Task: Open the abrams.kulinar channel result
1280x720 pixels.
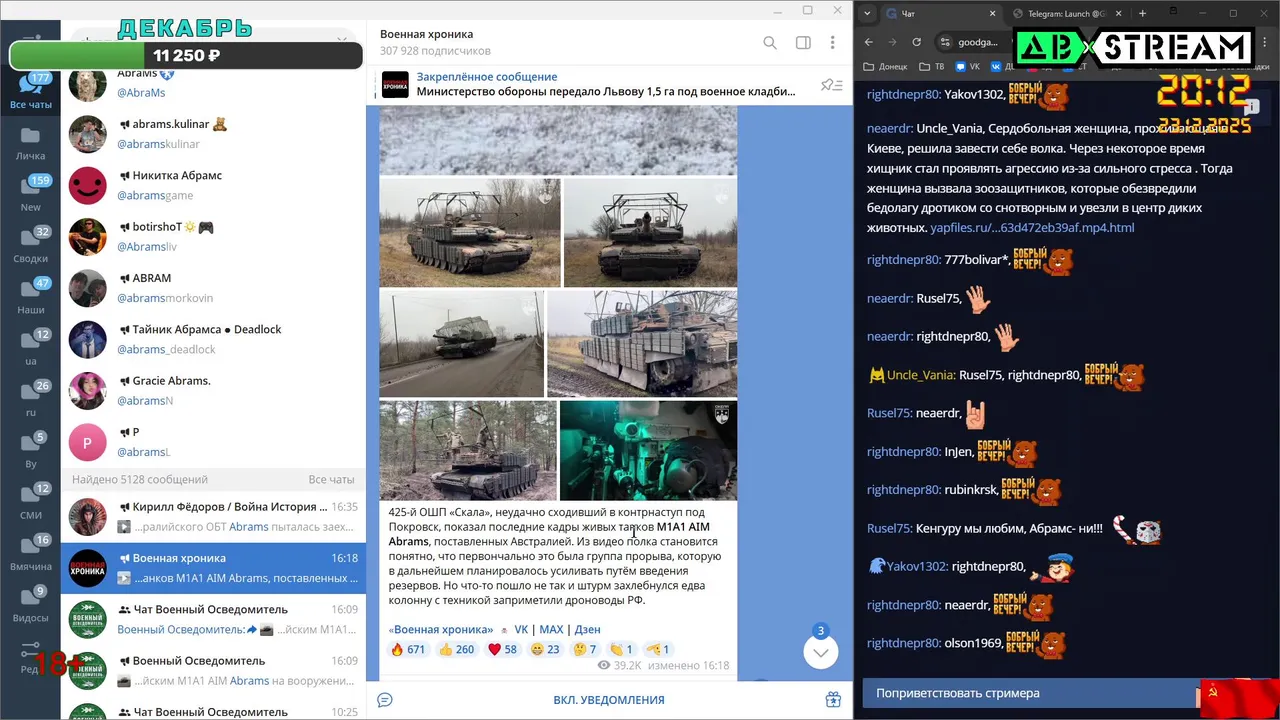Action: (x=213, y=134)
